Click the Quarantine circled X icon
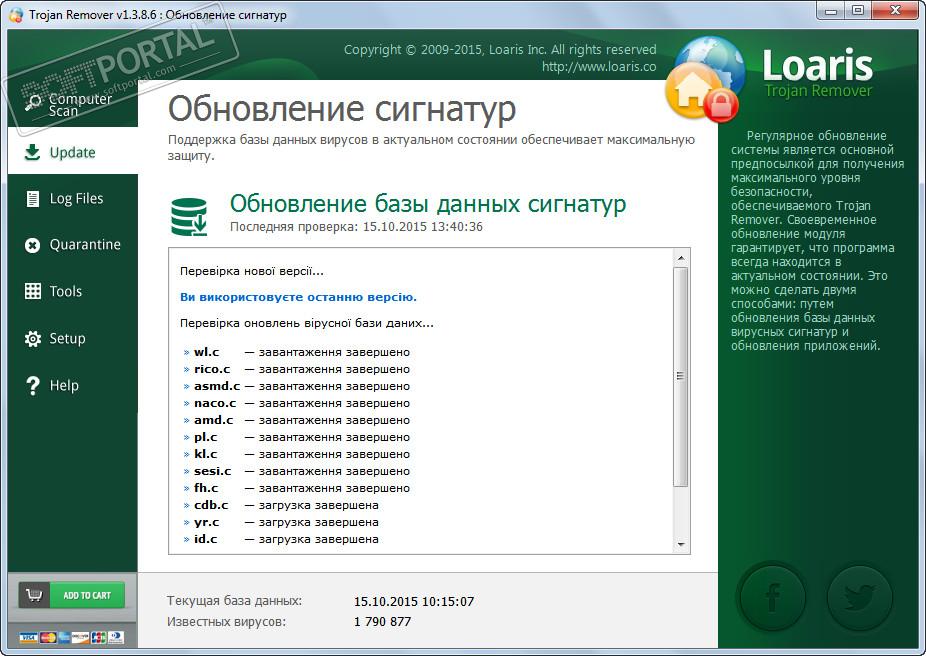The image size is (926, 656). 32,245
